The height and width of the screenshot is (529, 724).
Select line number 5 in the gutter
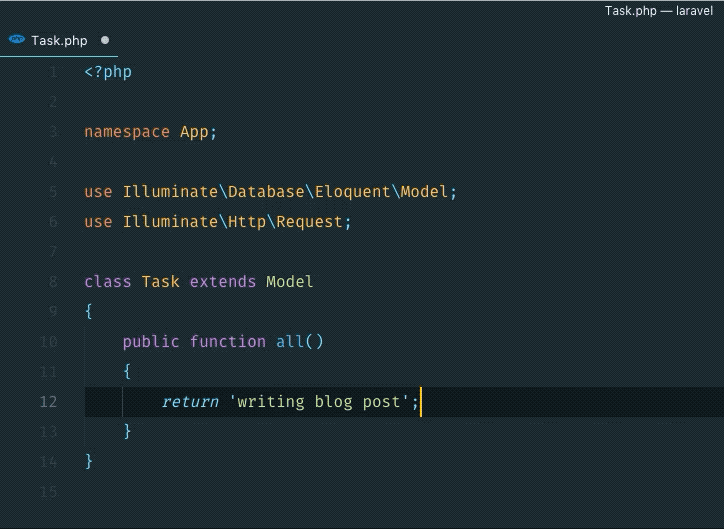(x=53, y=192)
